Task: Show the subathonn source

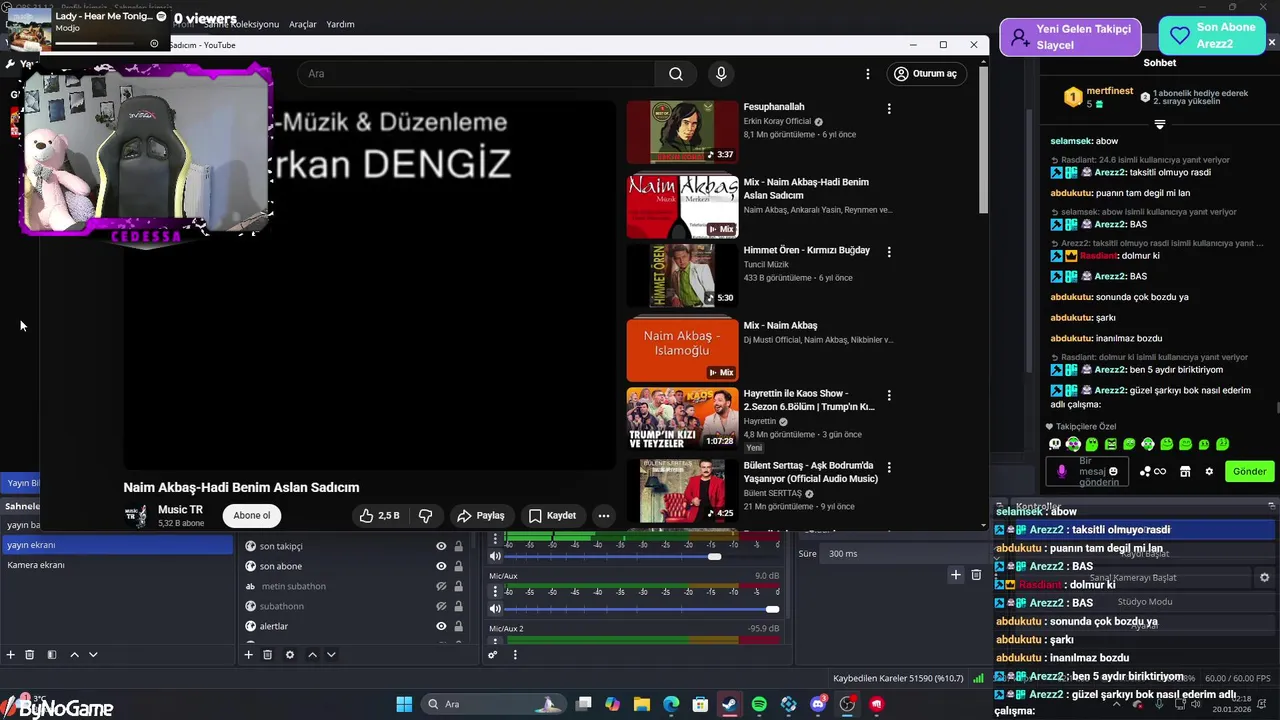Action: [441, 606]
